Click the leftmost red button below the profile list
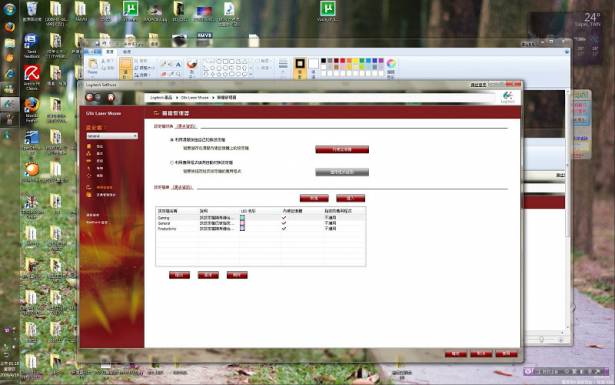615x385 pixels. [x=179, y=275]
